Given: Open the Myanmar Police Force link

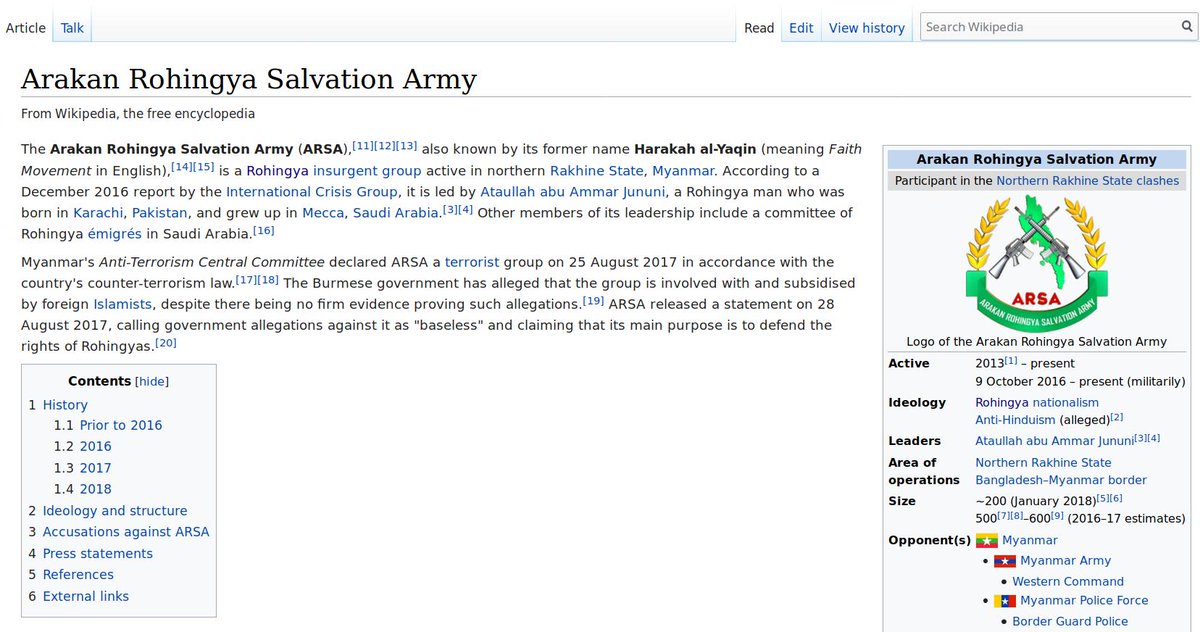Looking at the screenshot, I should click(1084, 601).
